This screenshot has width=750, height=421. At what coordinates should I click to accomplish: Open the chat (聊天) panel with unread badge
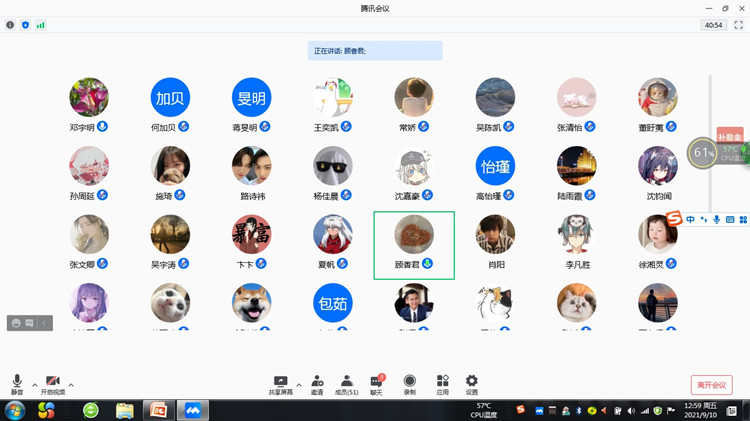point(376,385)
